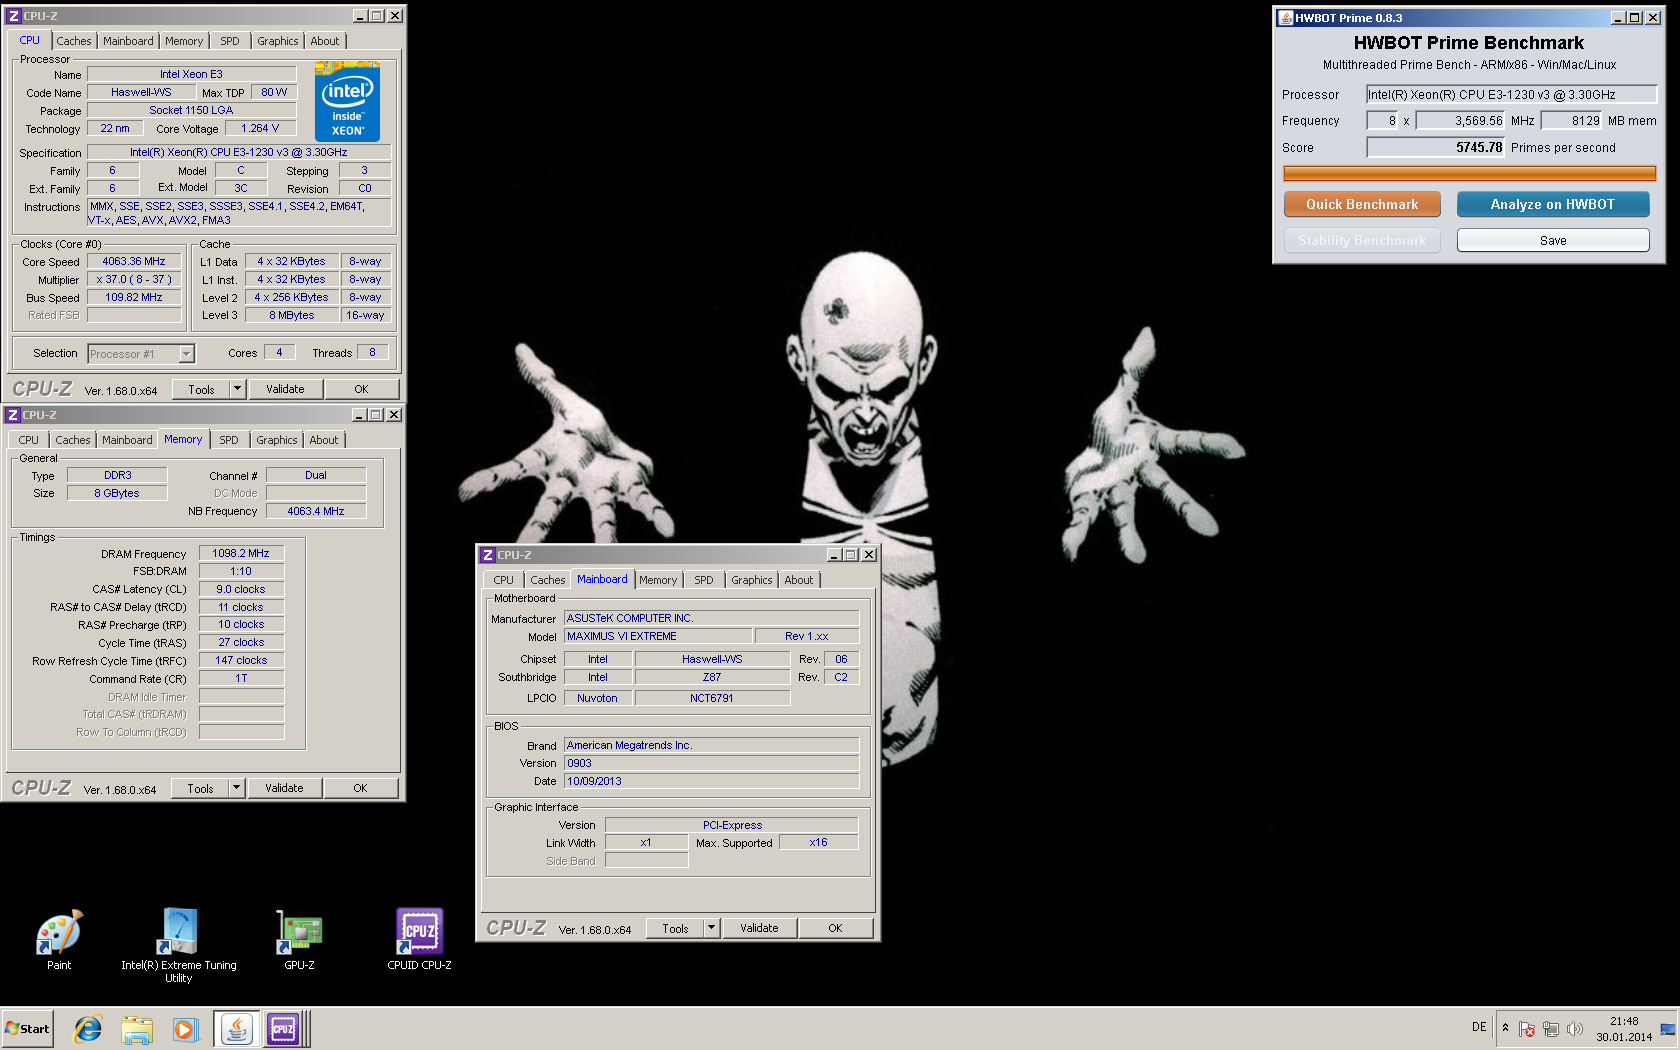The width and height of the screenshot is (1680, 1050).
Task: Click the Intel Xeon logo in CPU-Z
Action: (347, 102)
